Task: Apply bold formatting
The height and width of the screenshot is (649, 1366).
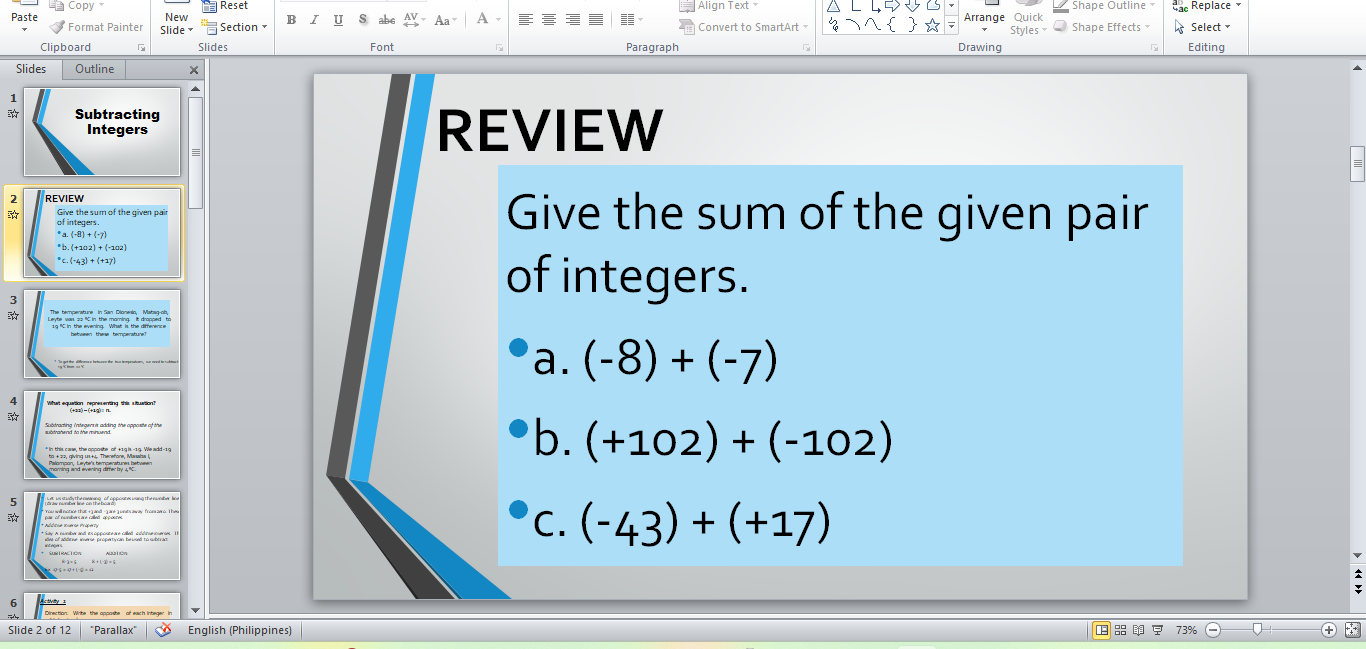Action: [291, 20]
